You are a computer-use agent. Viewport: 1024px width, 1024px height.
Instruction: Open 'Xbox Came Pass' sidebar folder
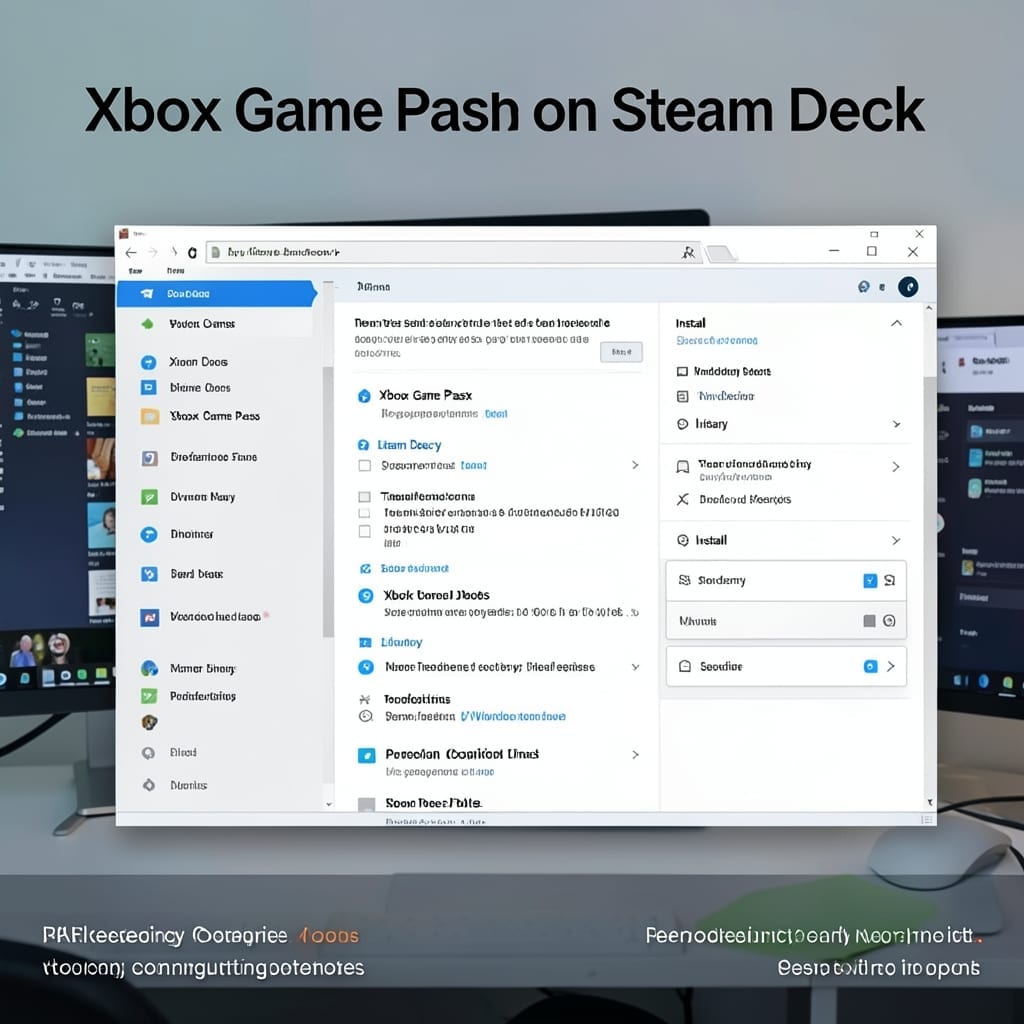coord(216,416)
